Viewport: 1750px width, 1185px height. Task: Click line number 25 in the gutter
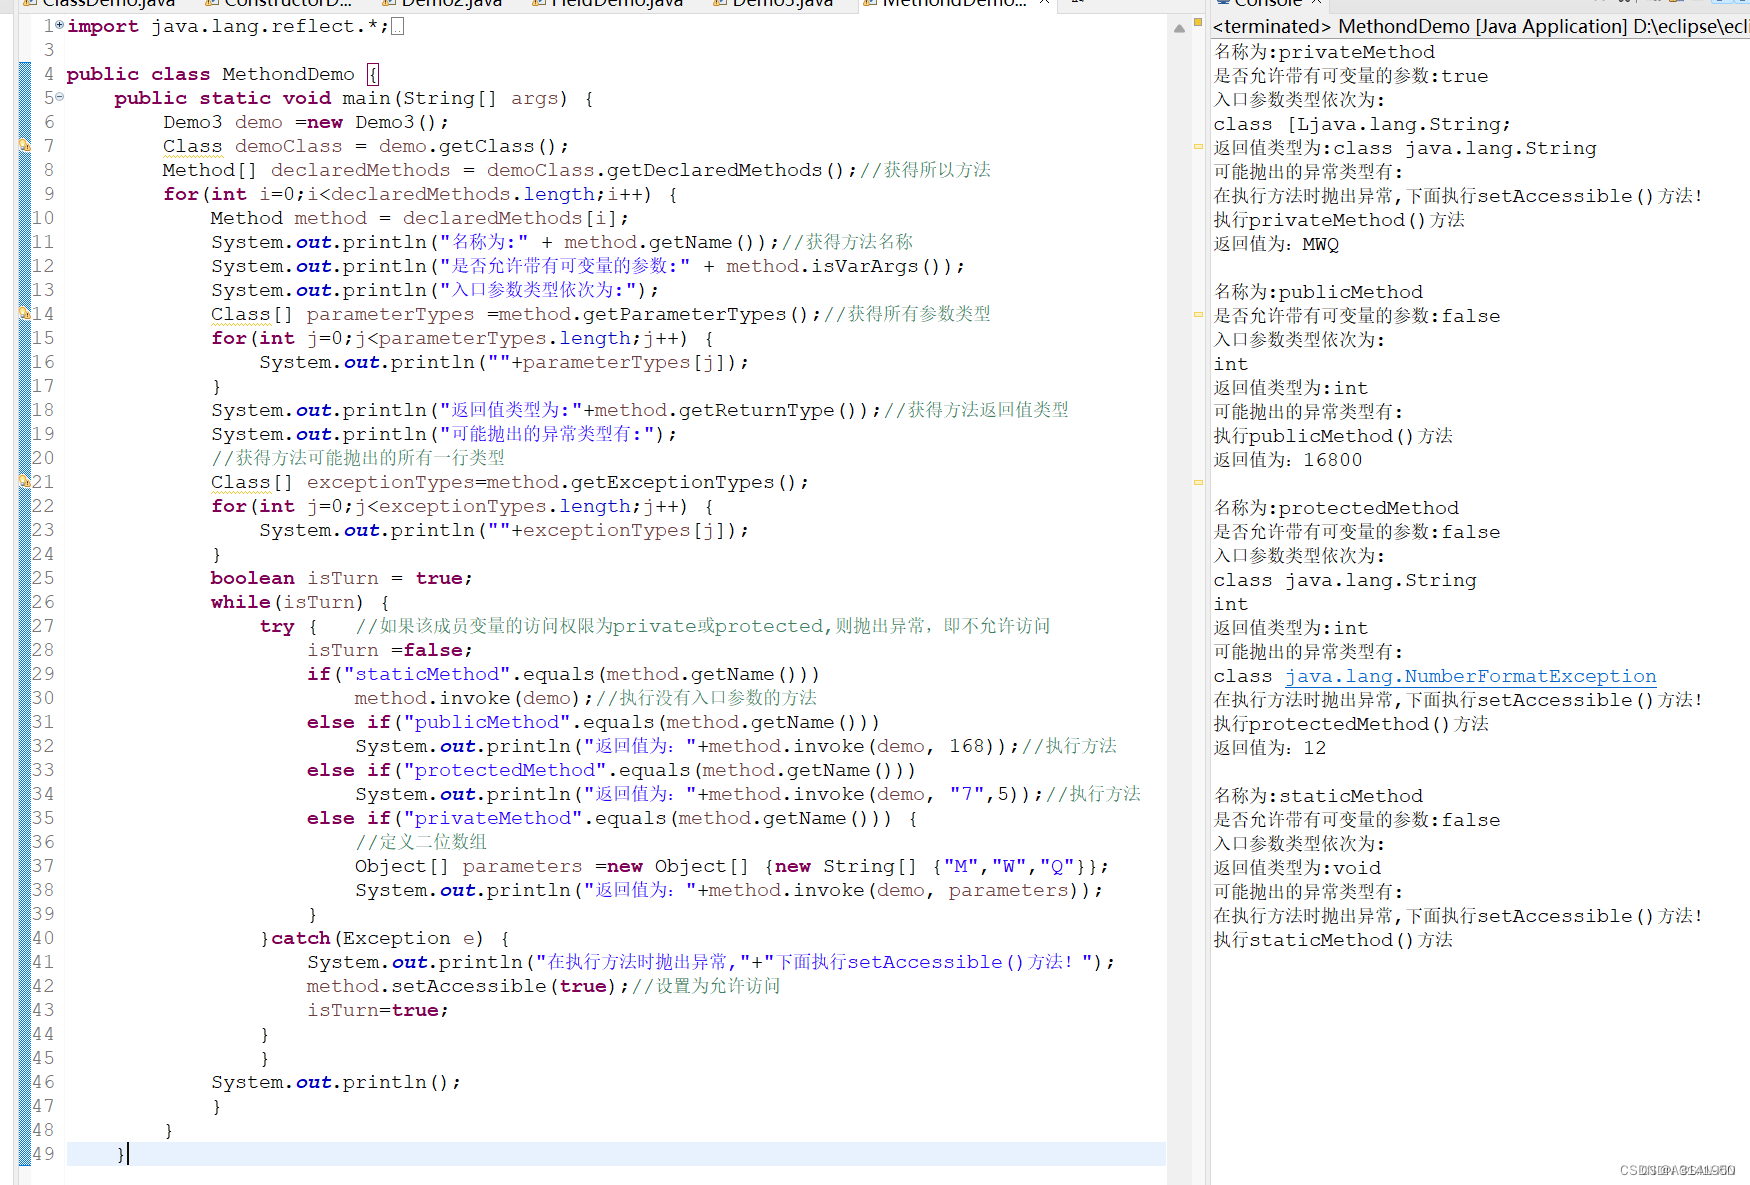tap(42, 578)
